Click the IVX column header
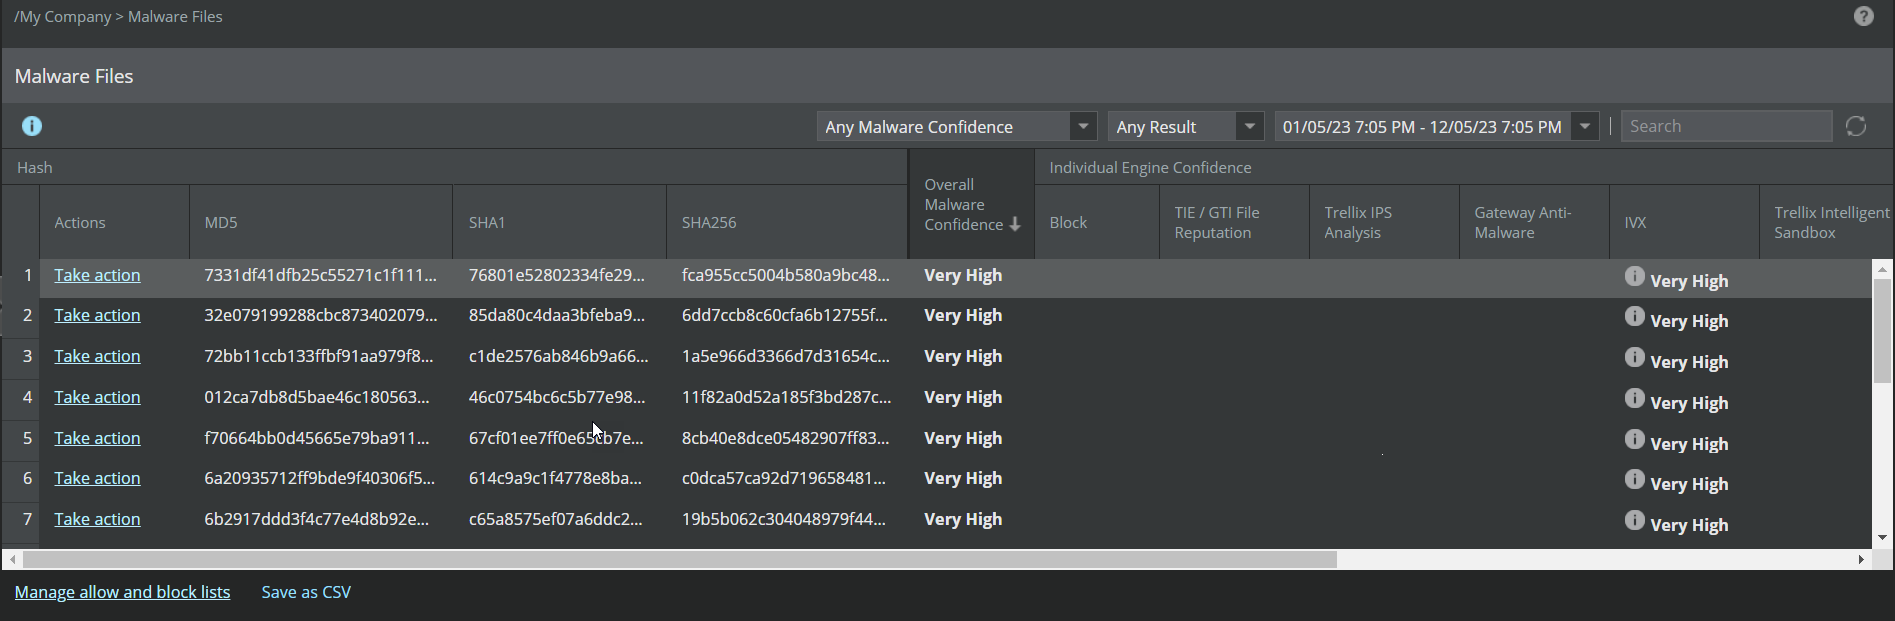The width and height of the screenshot is (1895, 621). point(1684,222)
